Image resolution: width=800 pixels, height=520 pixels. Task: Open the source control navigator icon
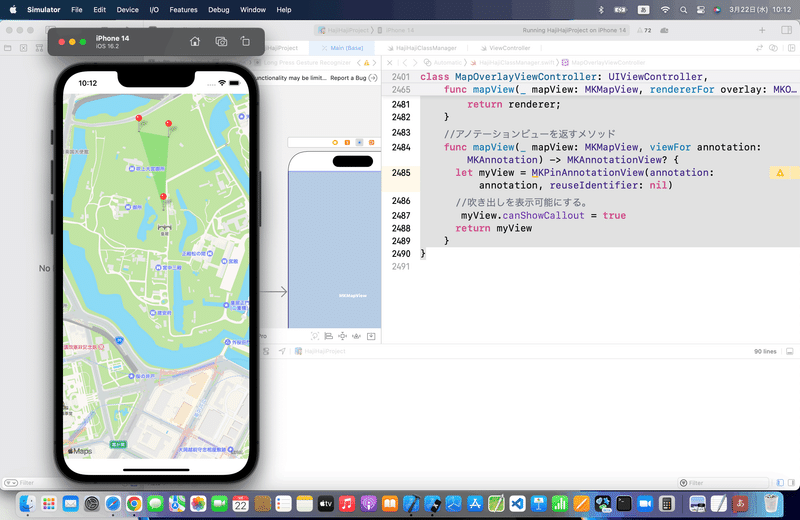click(x=23, y=48)
